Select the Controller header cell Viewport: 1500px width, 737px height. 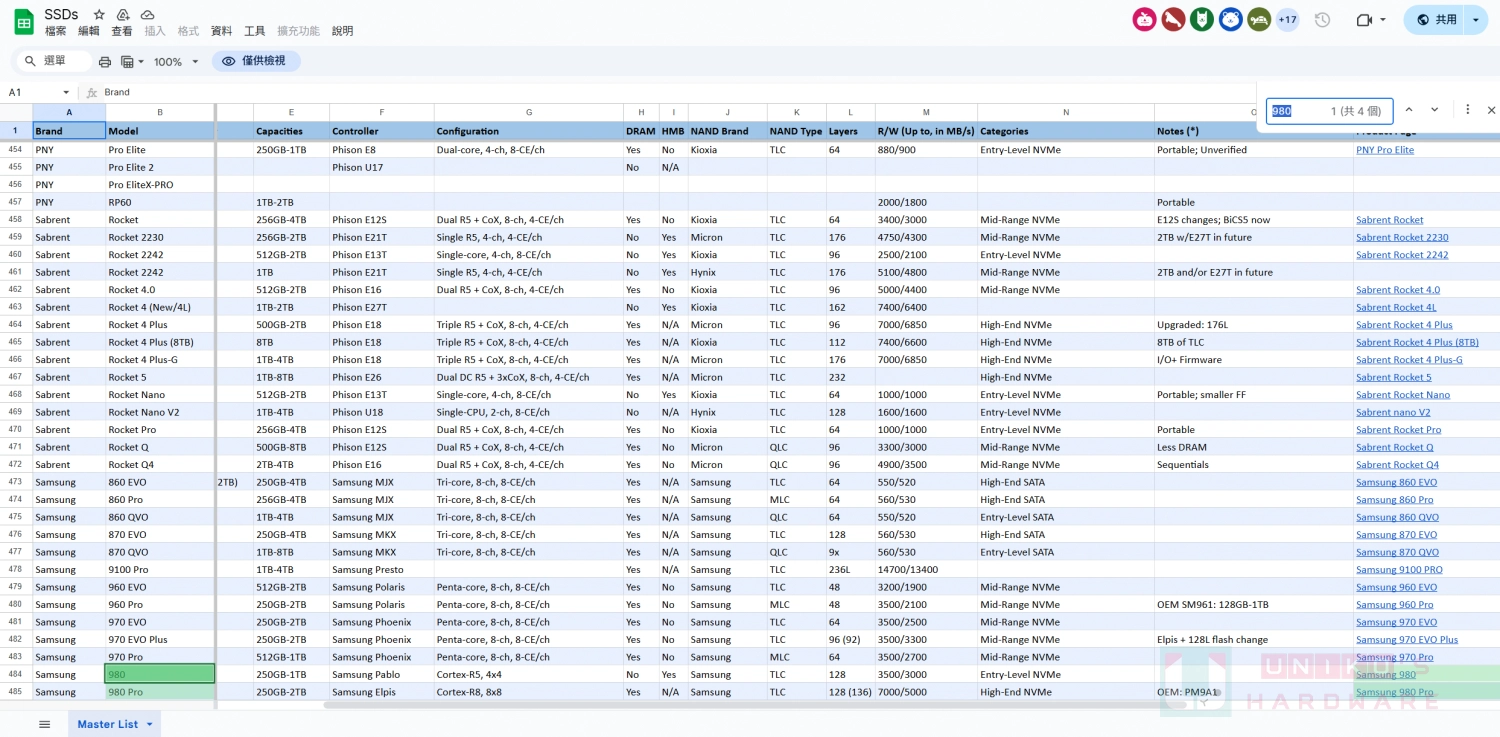tap(381, 131)
